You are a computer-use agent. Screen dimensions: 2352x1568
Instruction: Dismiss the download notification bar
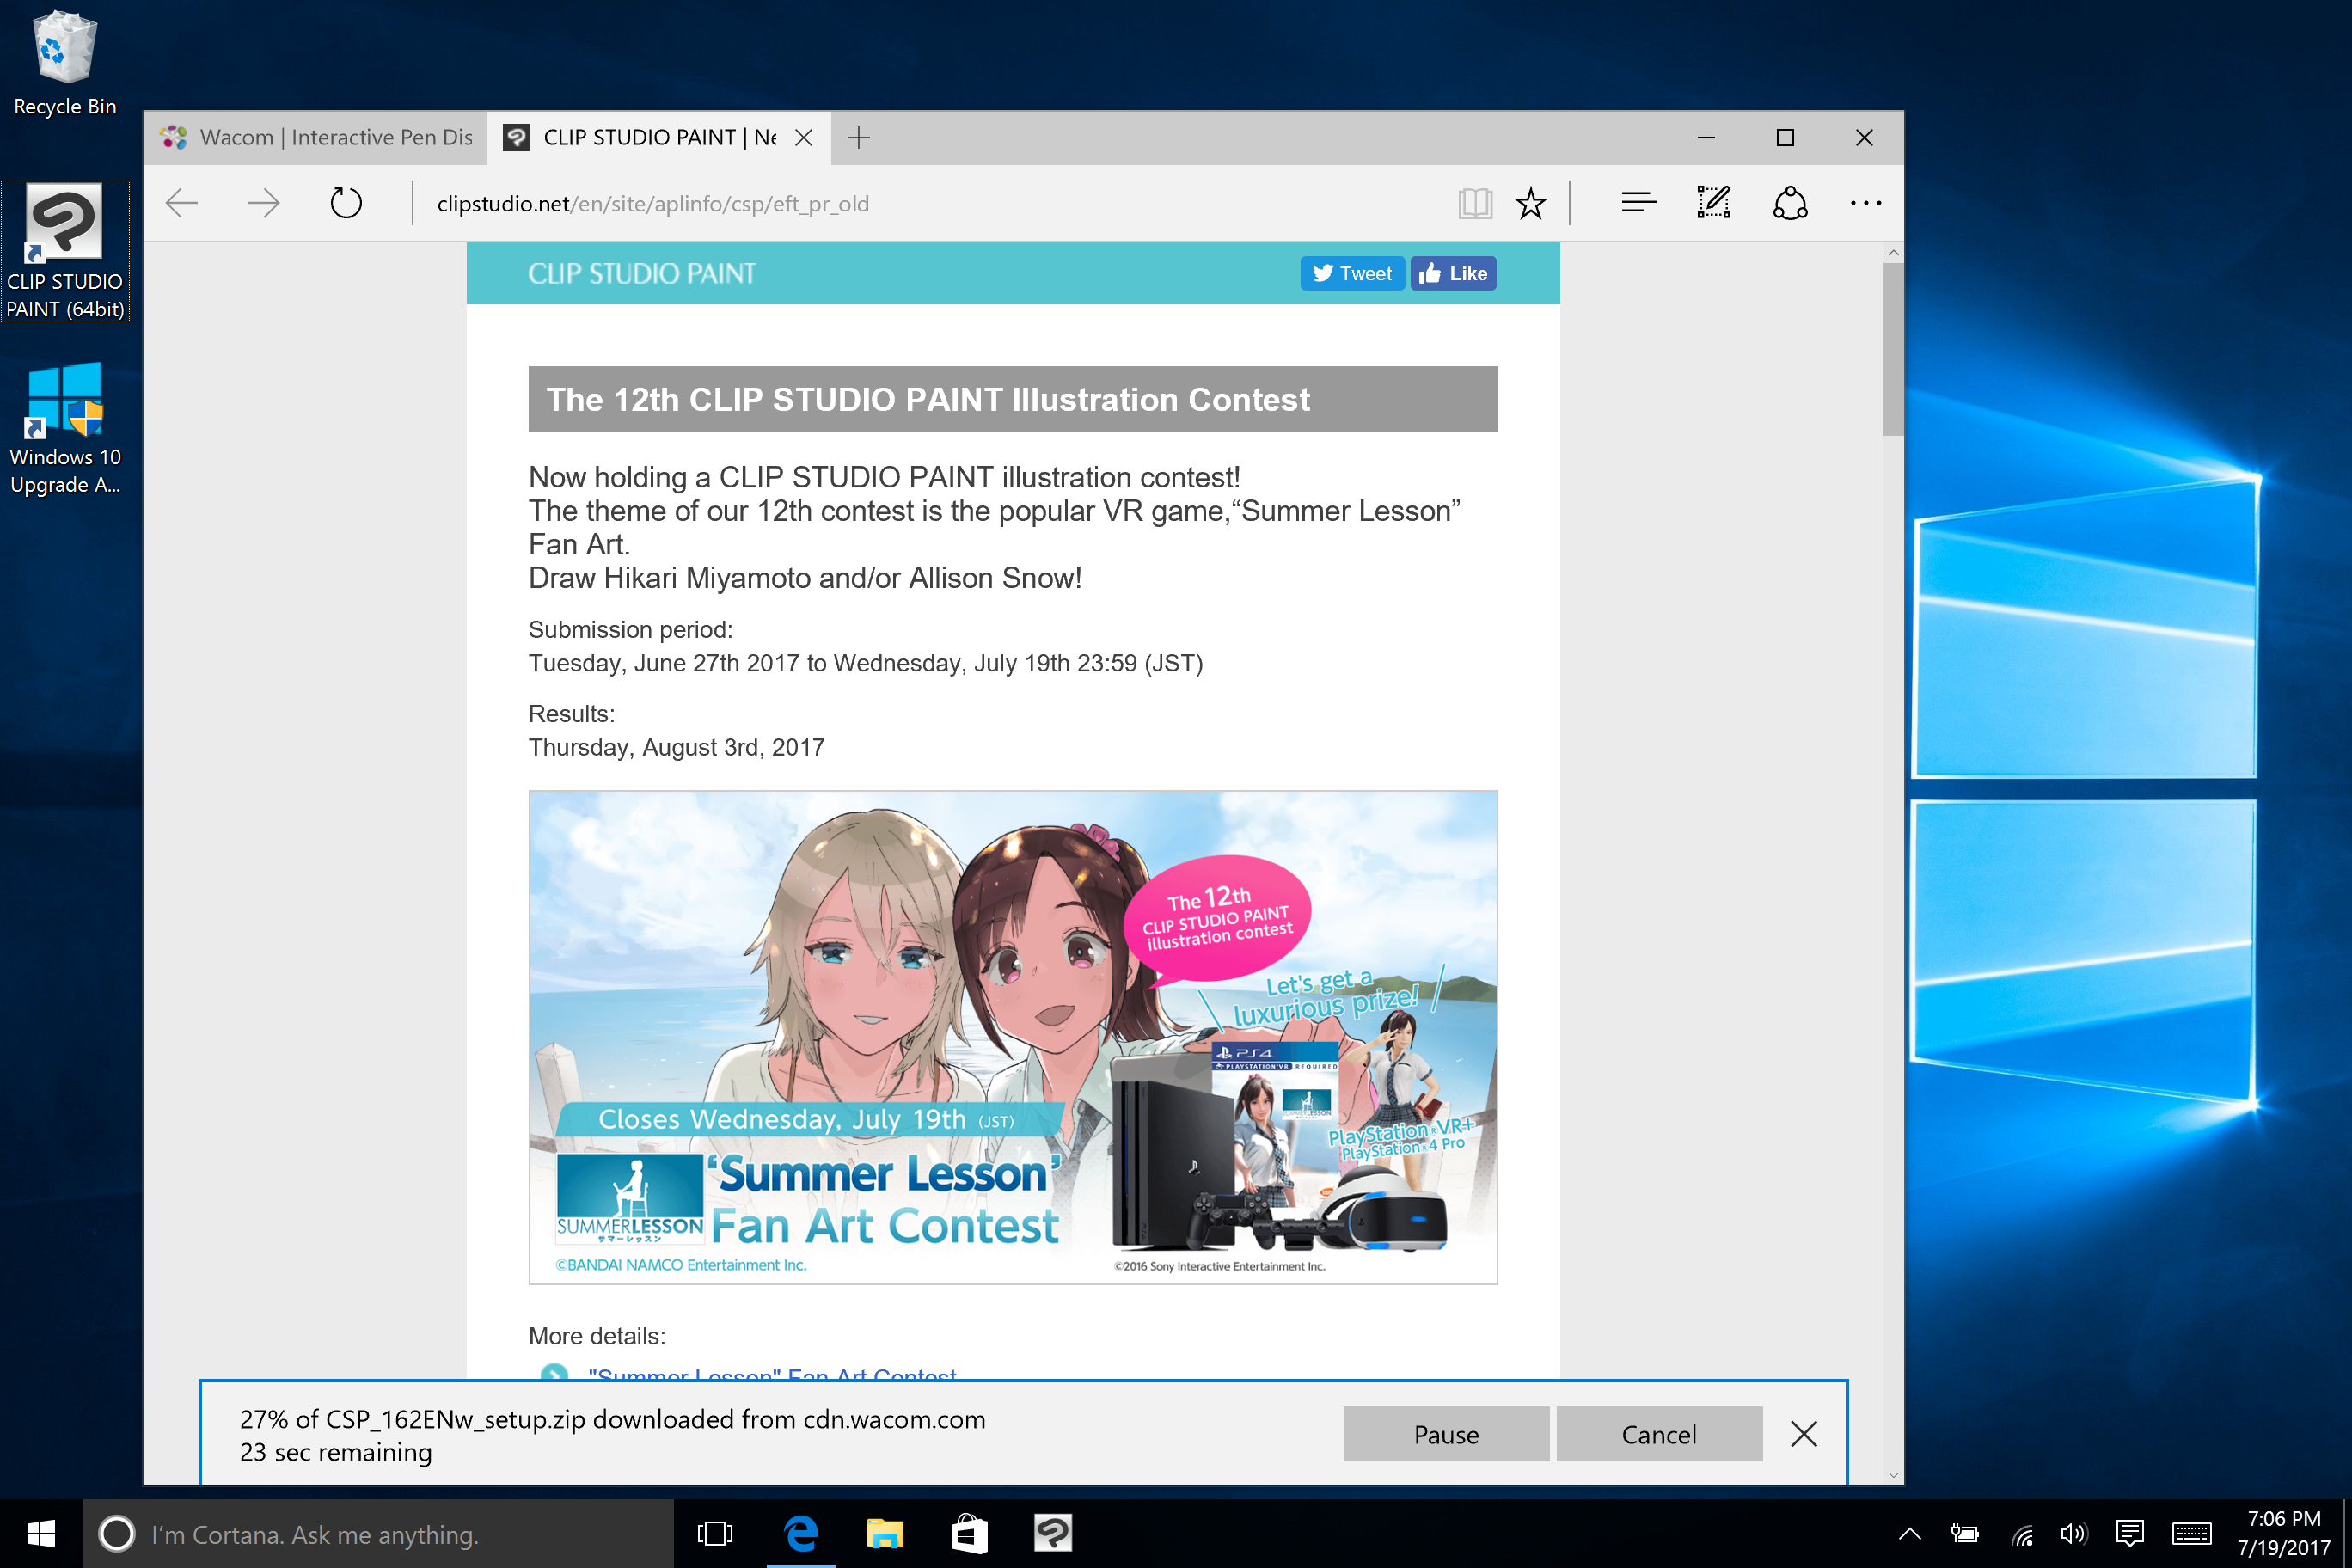click(x=1803, y=1434)
